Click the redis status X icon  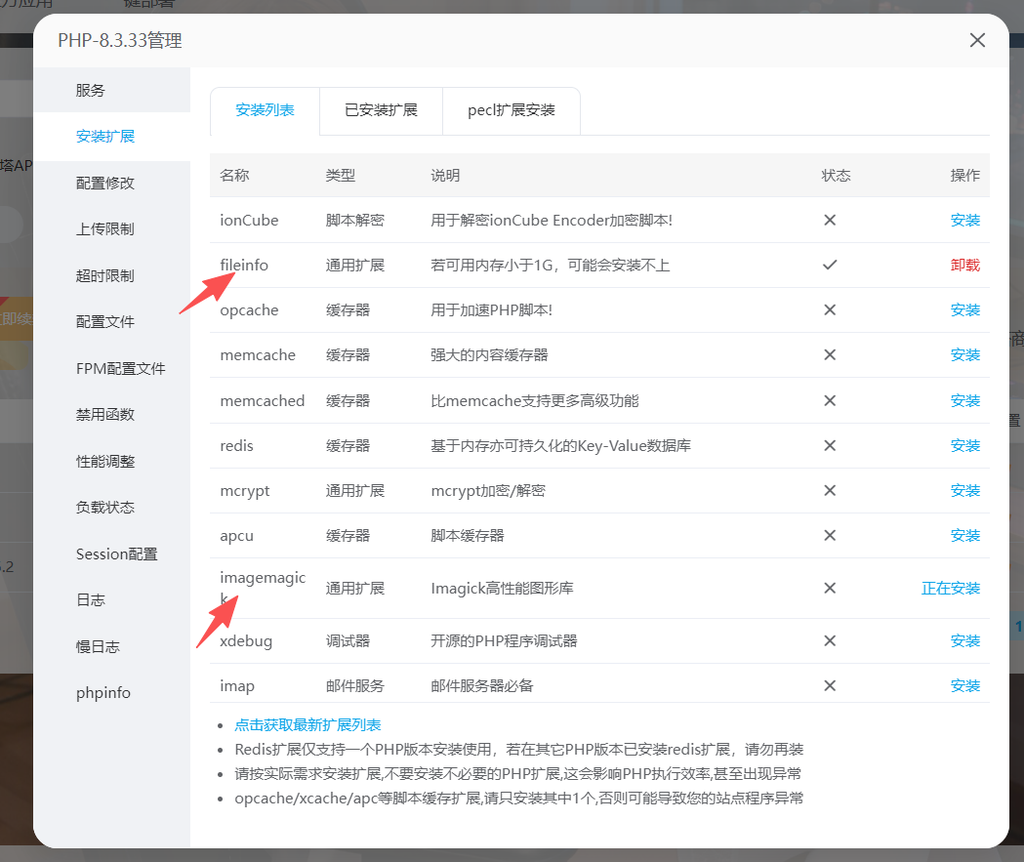click(x=830, y=446)
